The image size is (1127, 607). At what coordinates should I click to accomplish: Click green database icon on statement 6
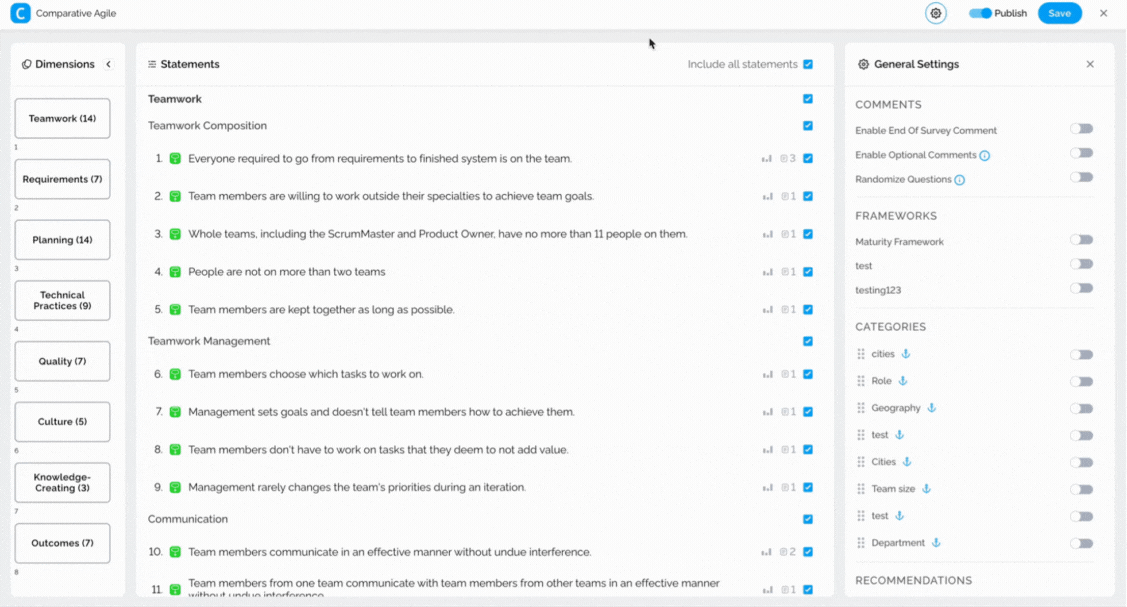click(175, 374)
